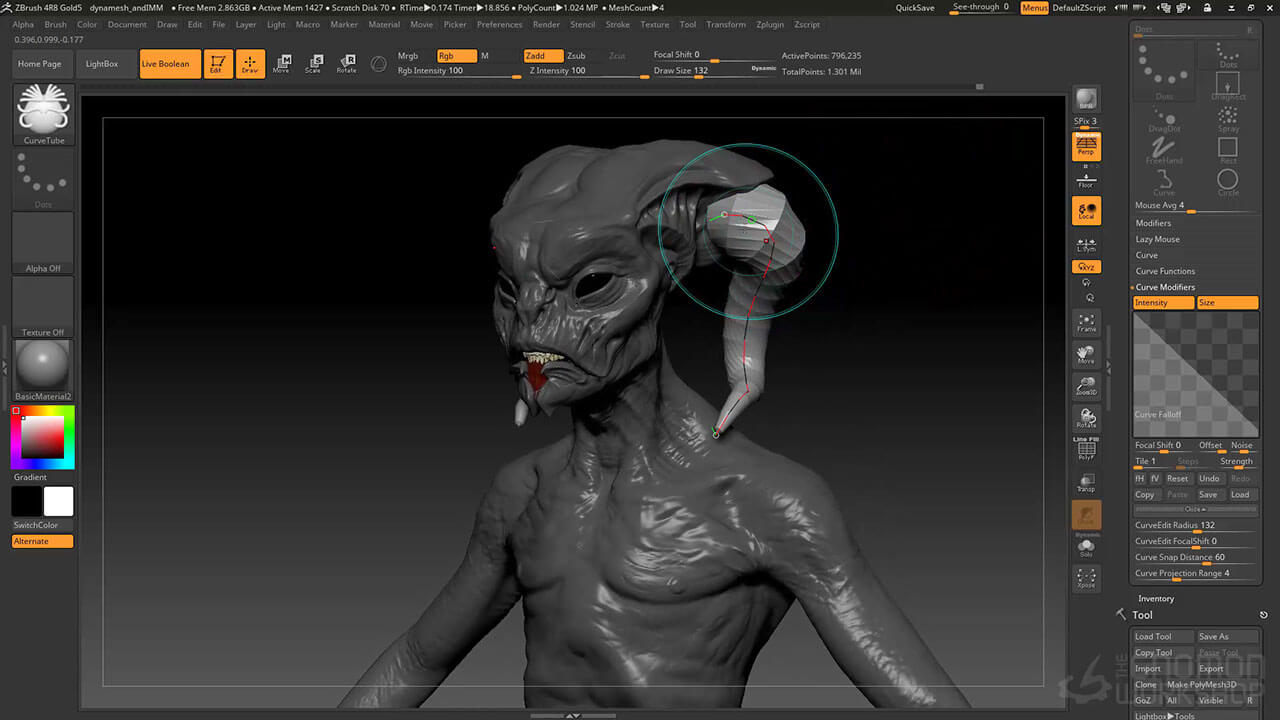This screenshot has height=720, width=1280.
Task: Click the Make PolyMesh3D button
Action: 1201,685
